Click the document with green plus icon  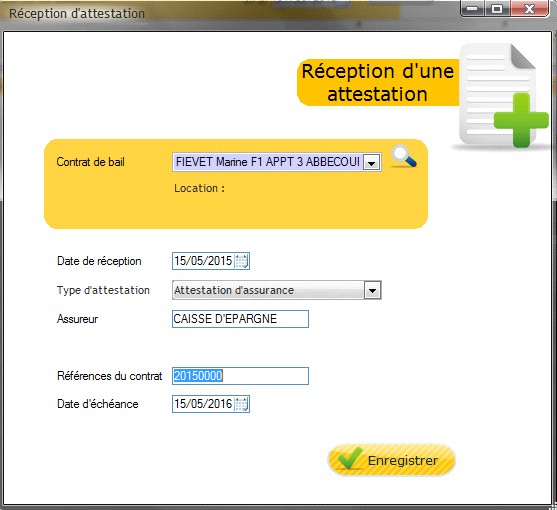click(501, 96)
